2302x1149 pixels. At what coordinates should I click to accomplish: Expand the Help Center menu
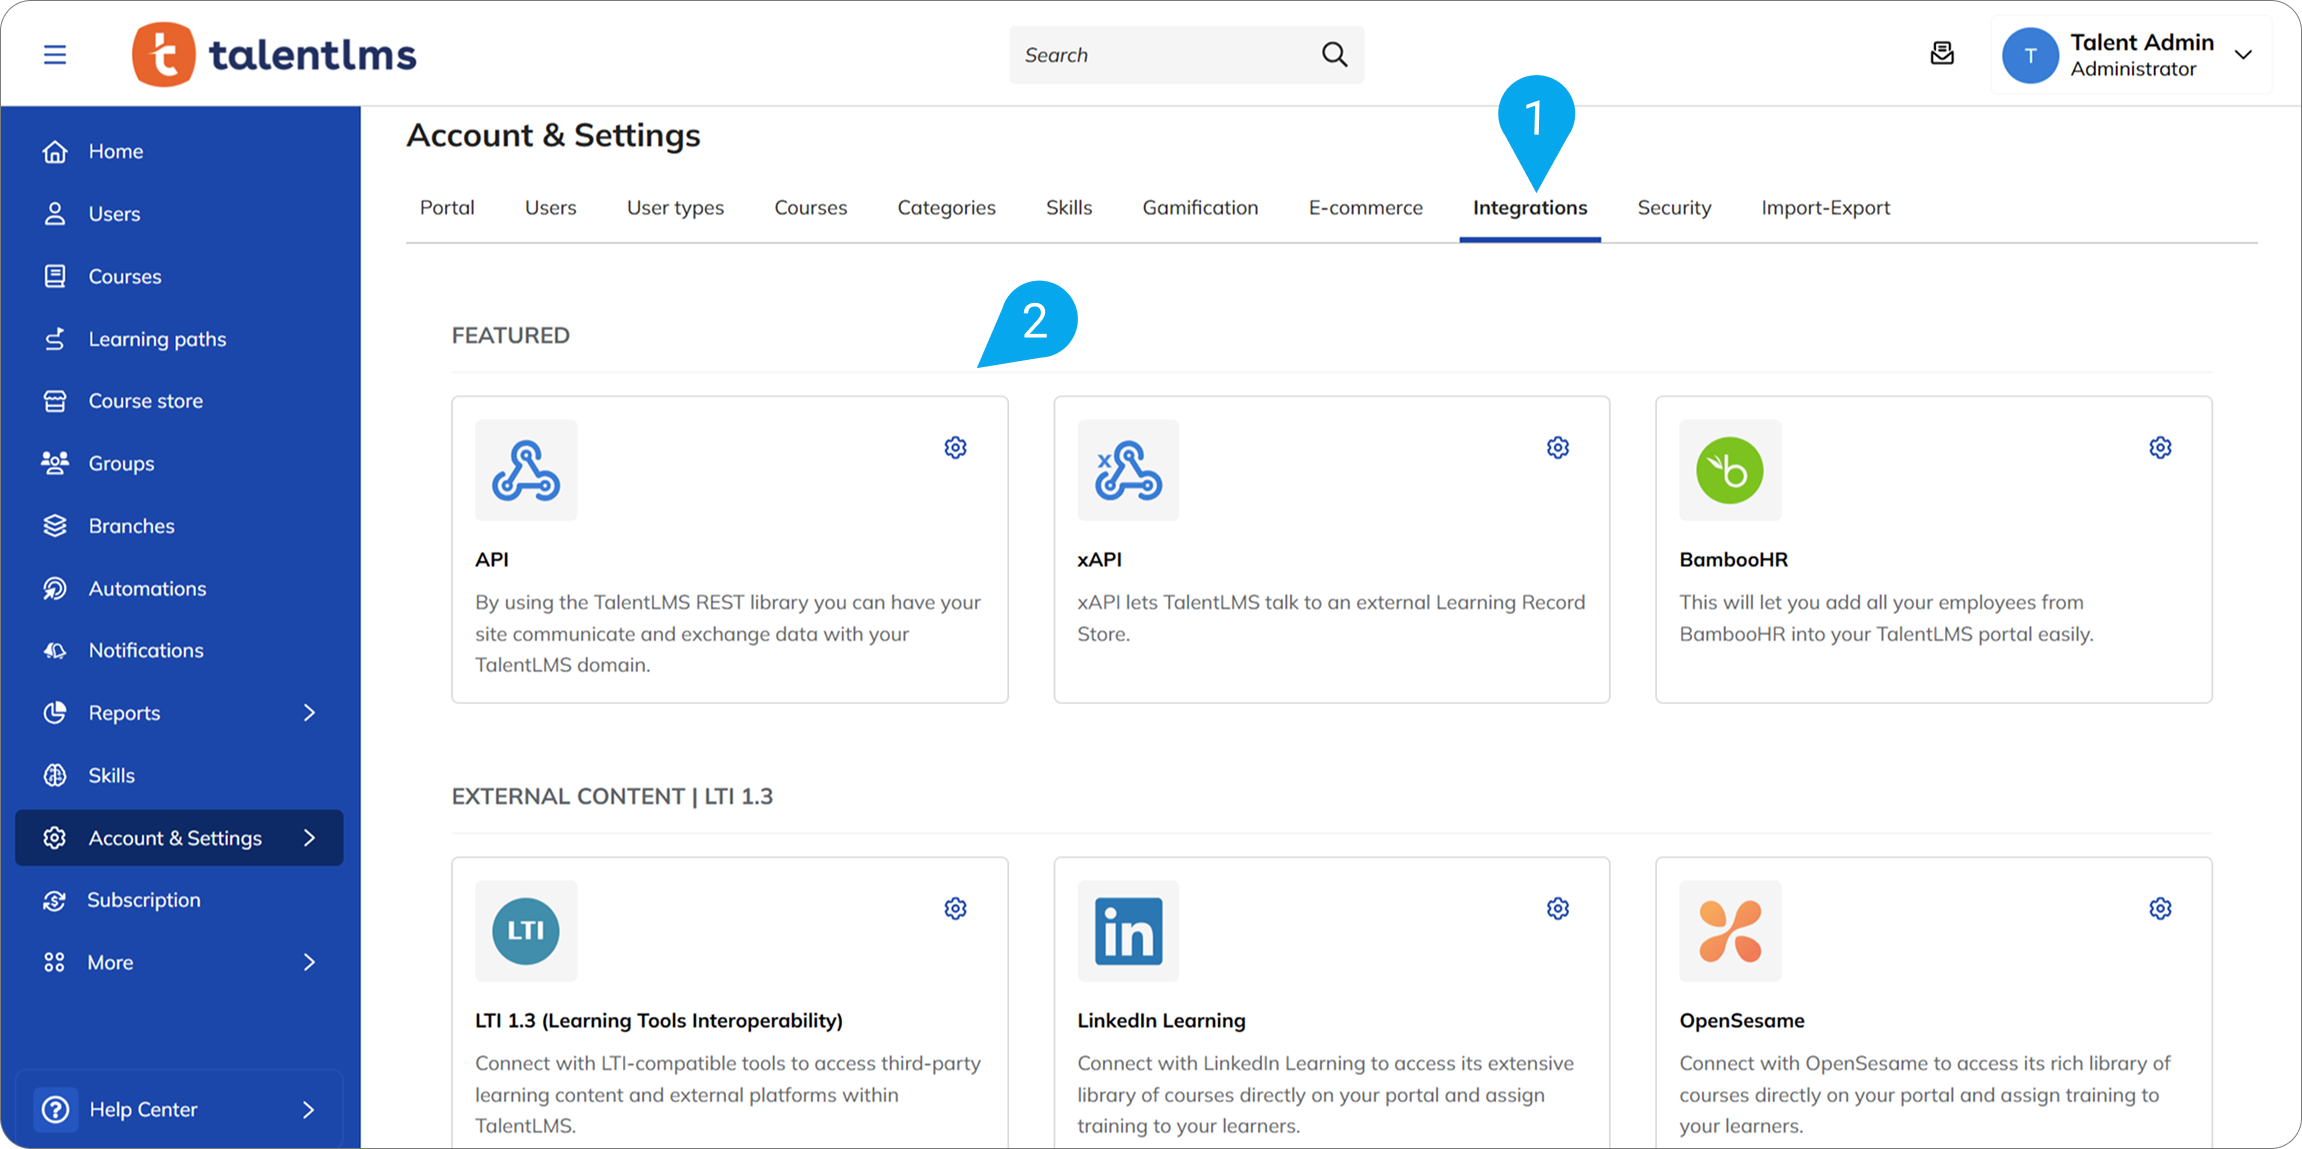pyautogui.click(x=309, y=1109)
